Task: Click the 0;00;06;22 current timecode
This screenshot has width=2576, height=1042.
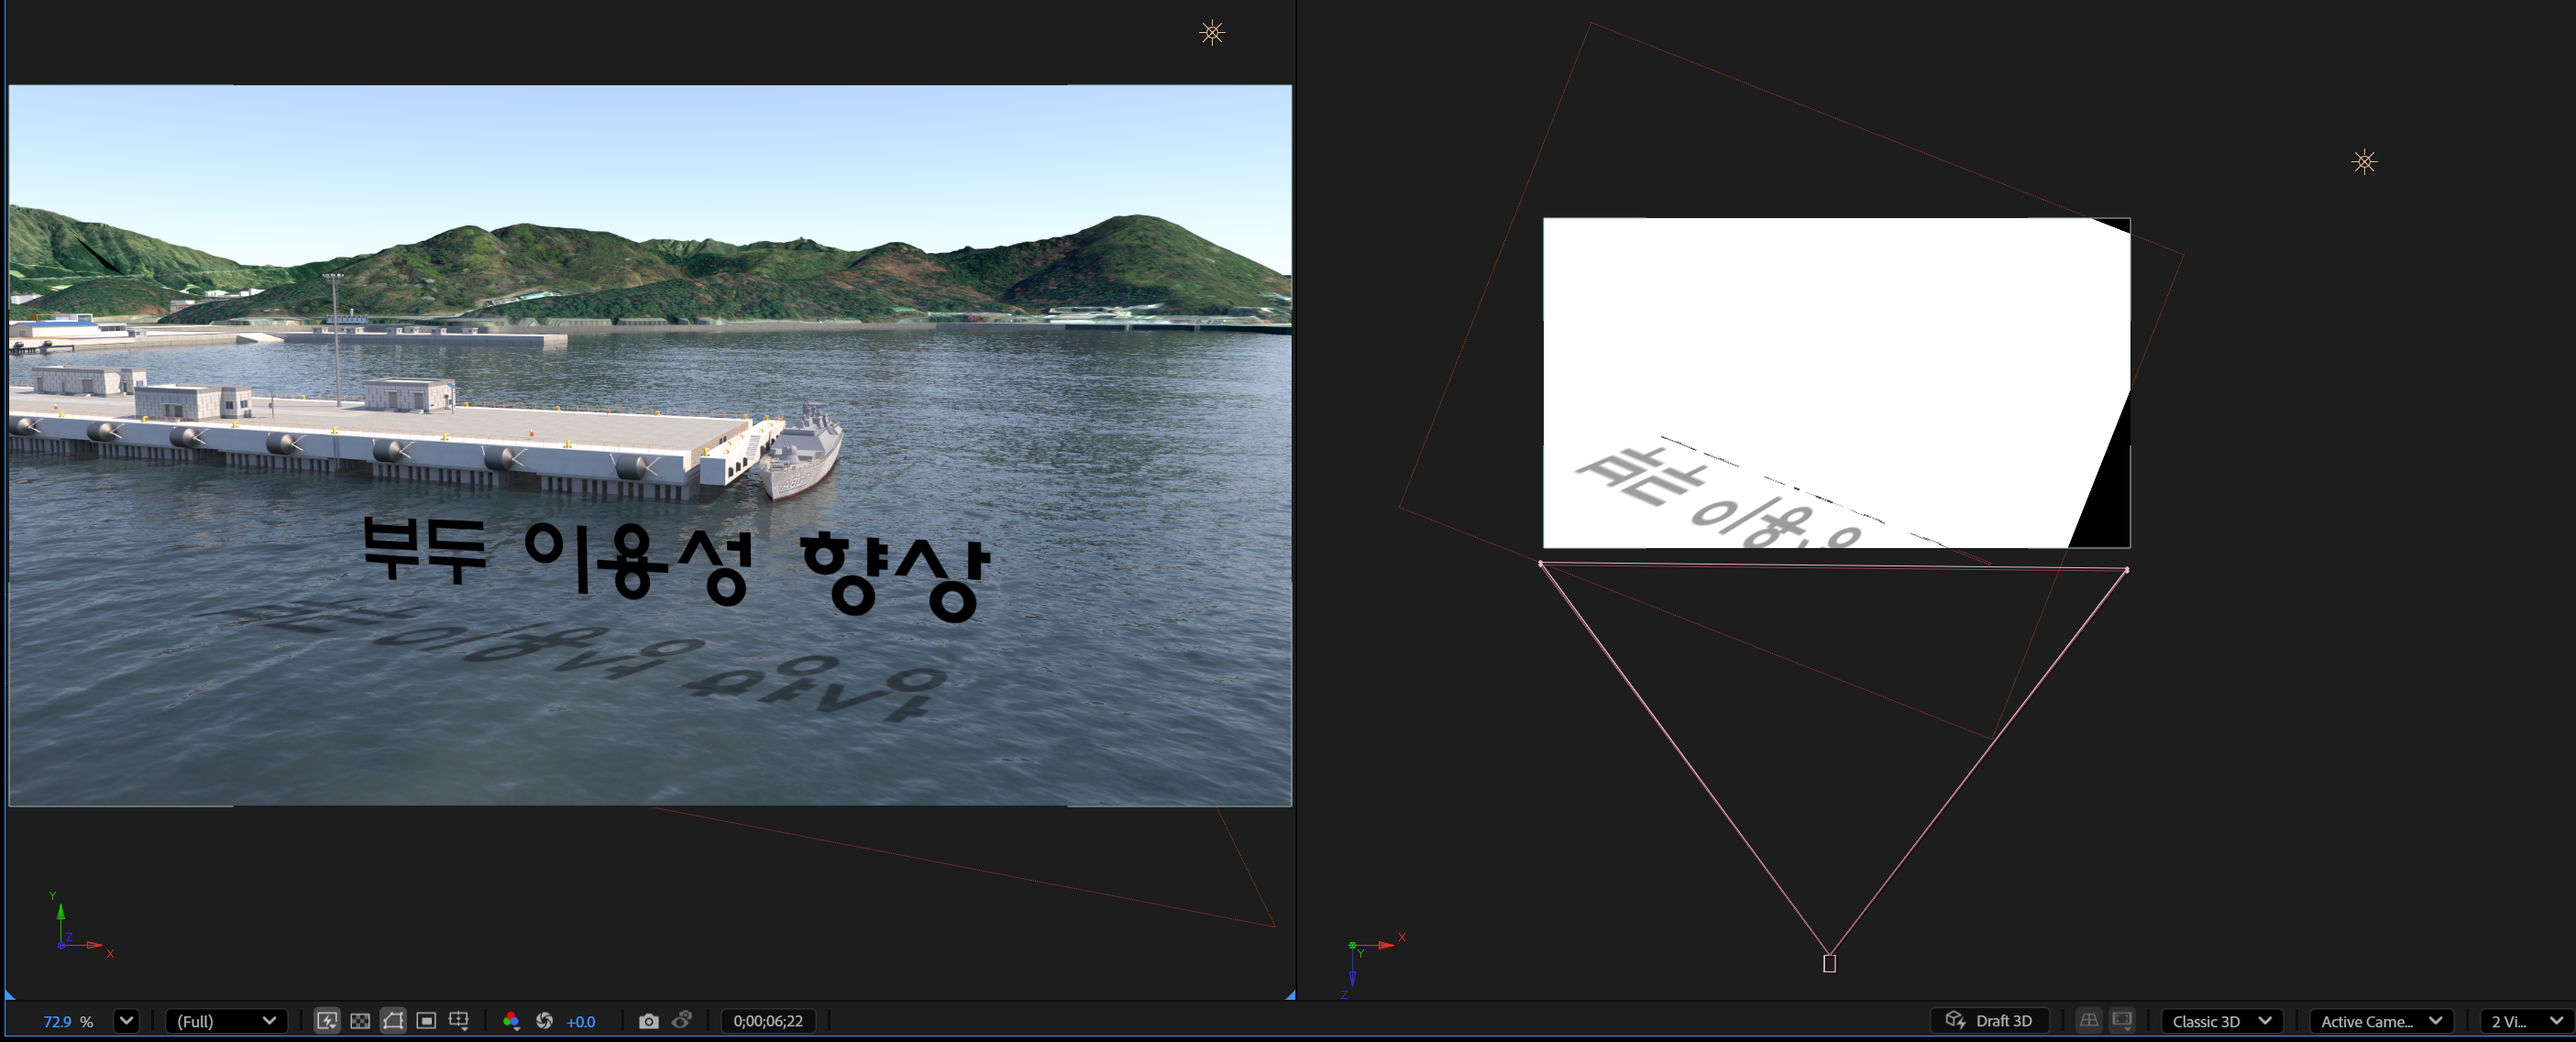Action: click(768, 1021)
